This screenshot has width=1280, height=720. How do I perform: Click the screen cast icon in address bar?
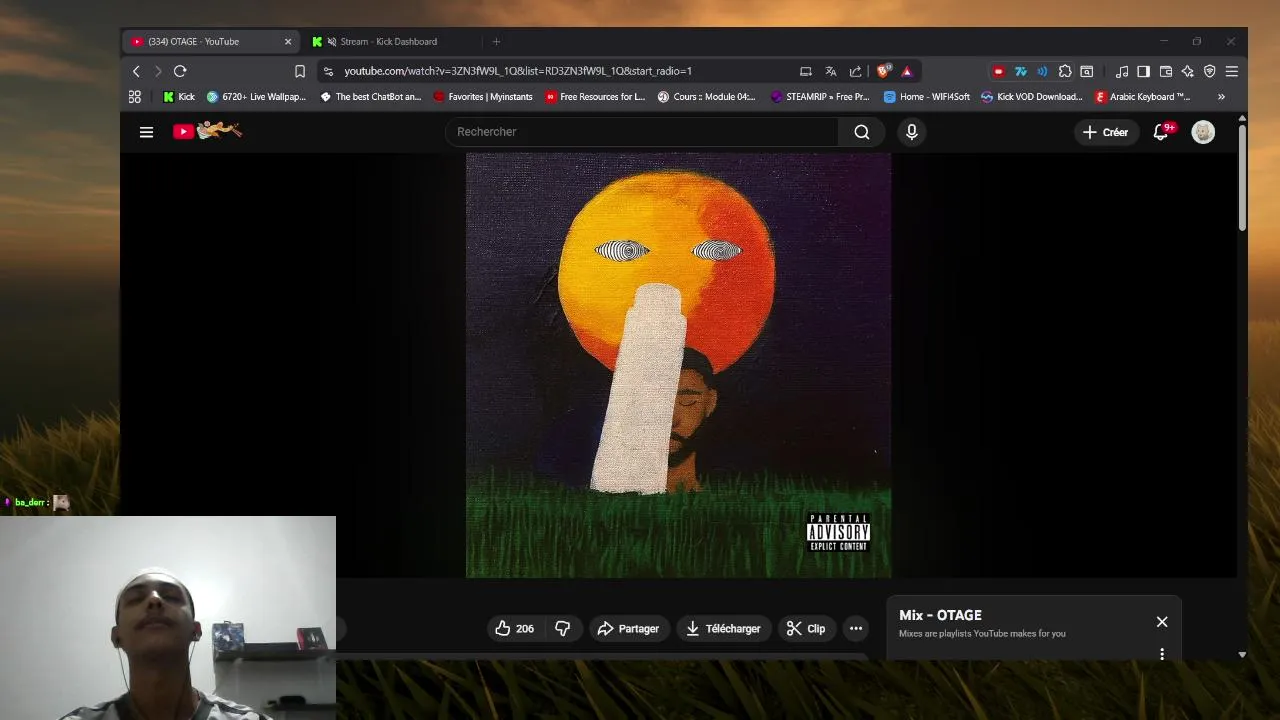pos(805,71)
